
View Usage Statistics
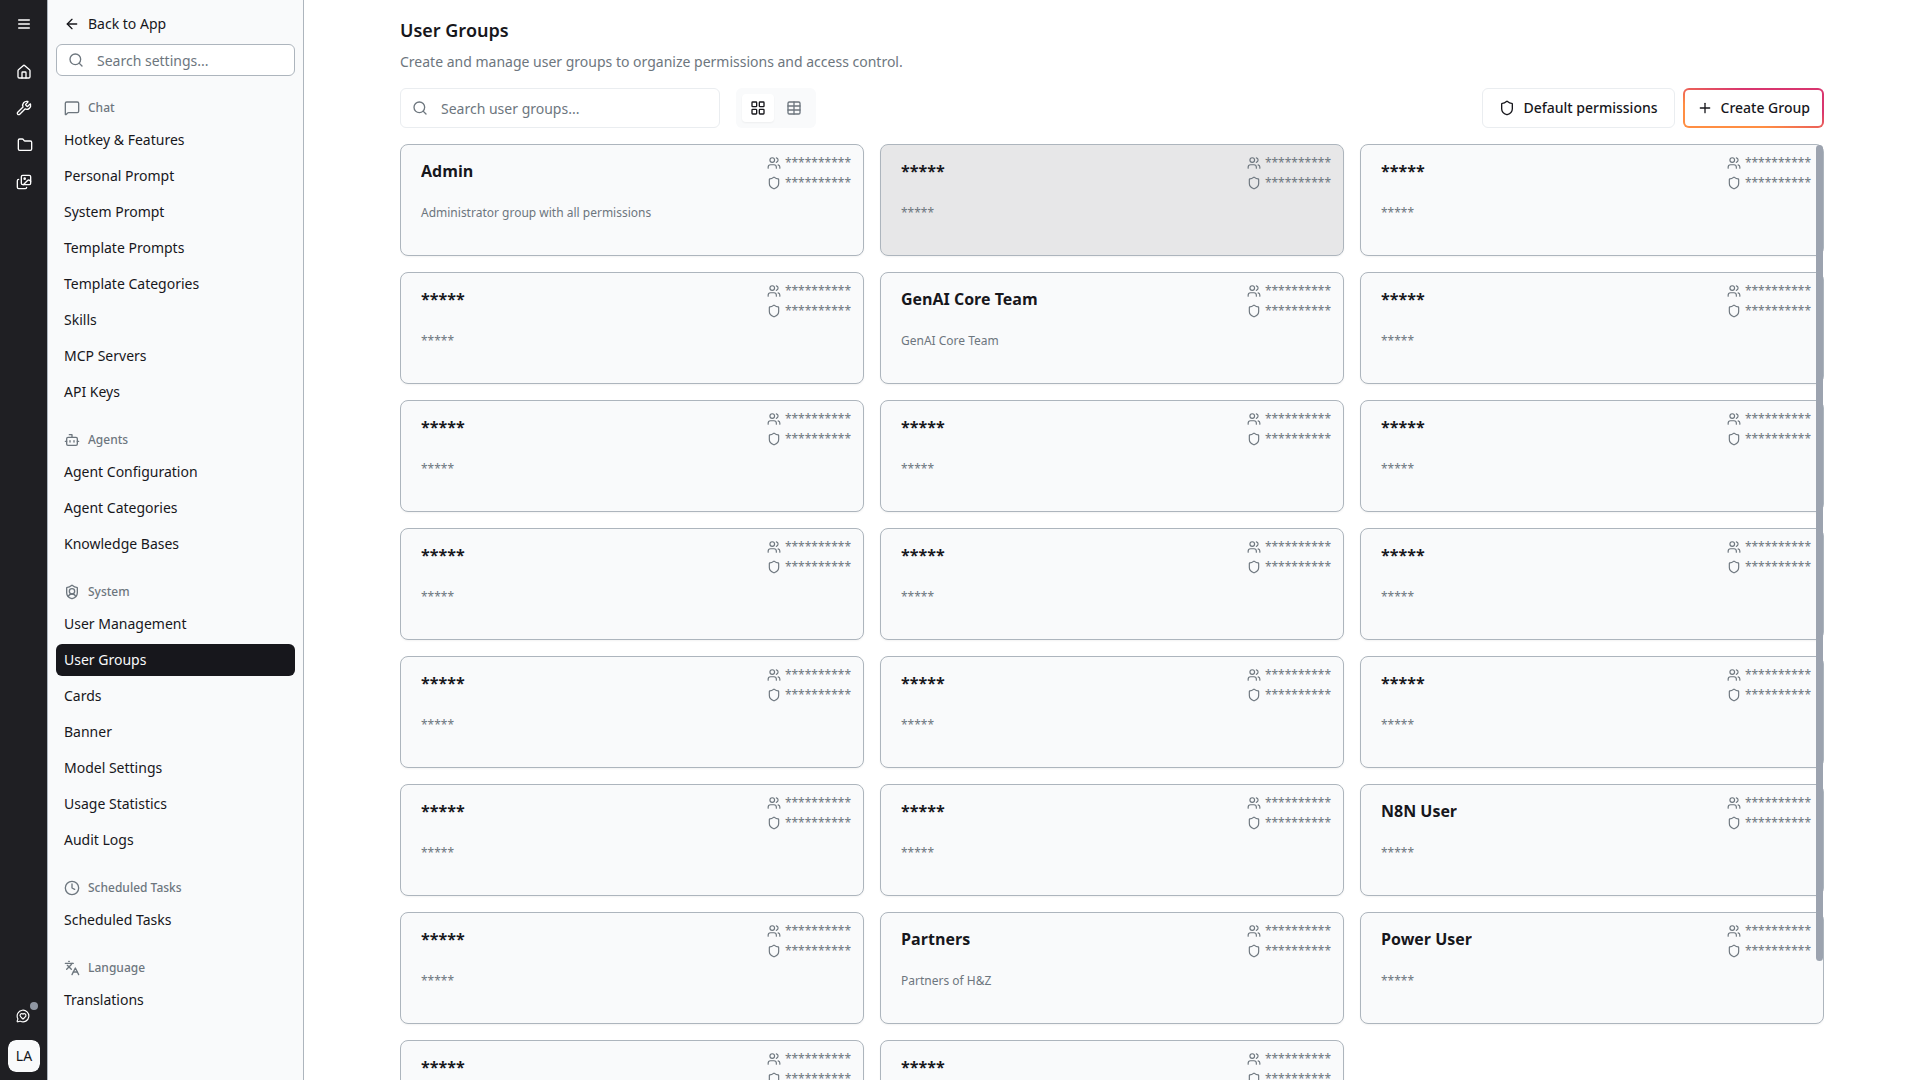click(x=175, y=804)
